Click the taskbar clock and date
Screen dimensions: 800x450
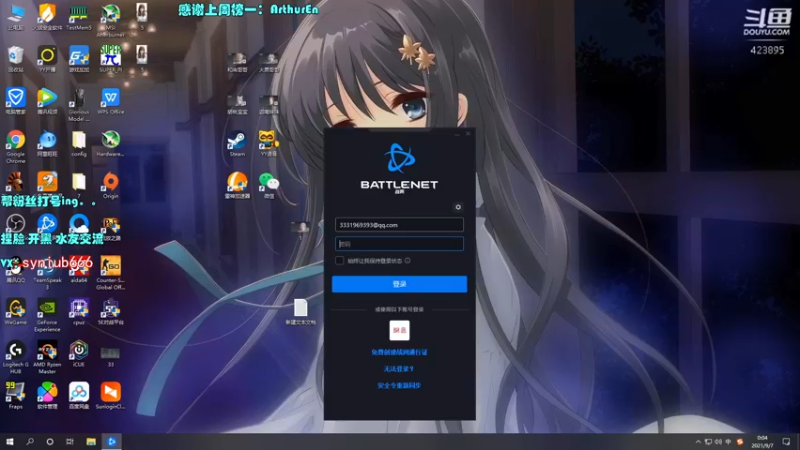pyautogui.click(x=762, y=441)
